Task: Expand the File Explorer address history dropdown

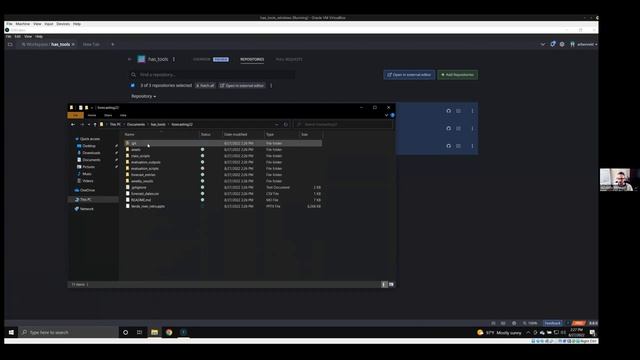Action: tap(277, 124)
